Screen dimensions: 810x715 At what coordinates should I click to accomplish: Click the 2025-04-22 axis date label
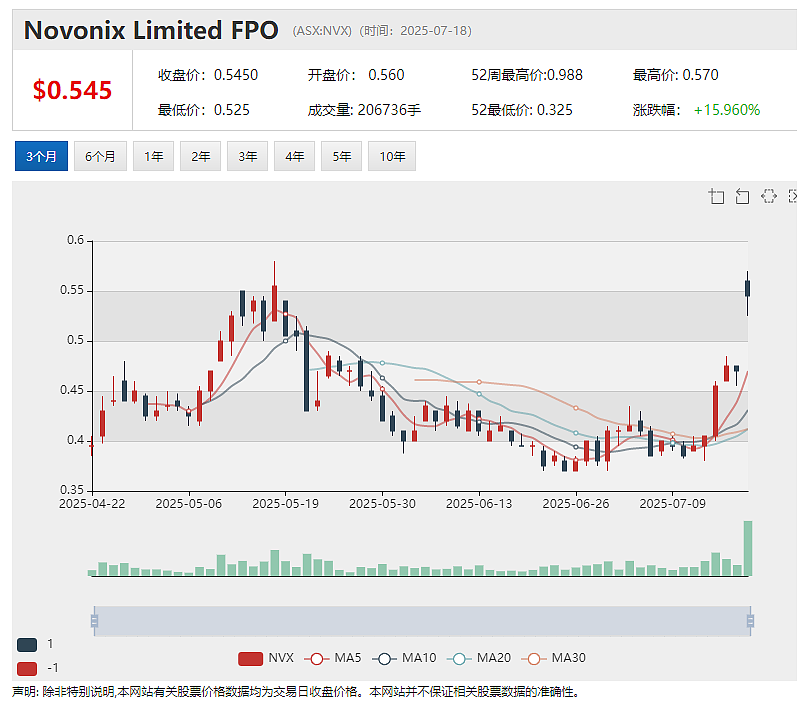coord(92,504)
